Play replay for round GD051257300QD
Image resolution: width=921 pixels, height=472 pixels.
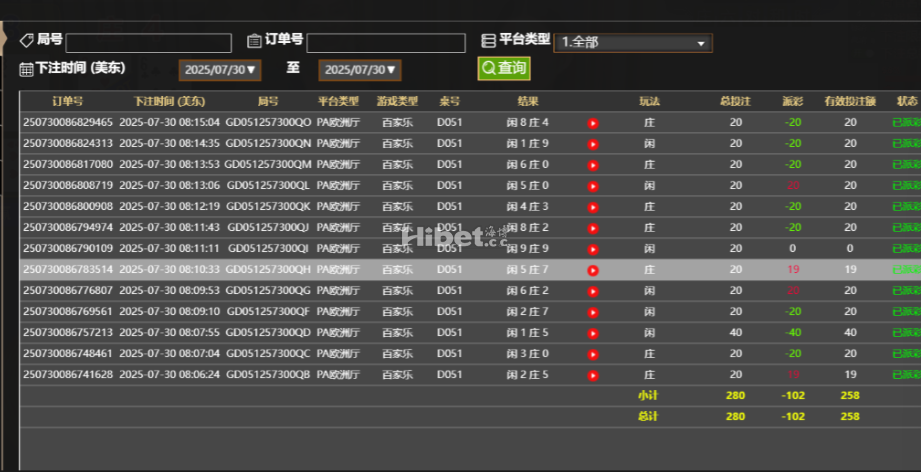[x=592, y=333]
